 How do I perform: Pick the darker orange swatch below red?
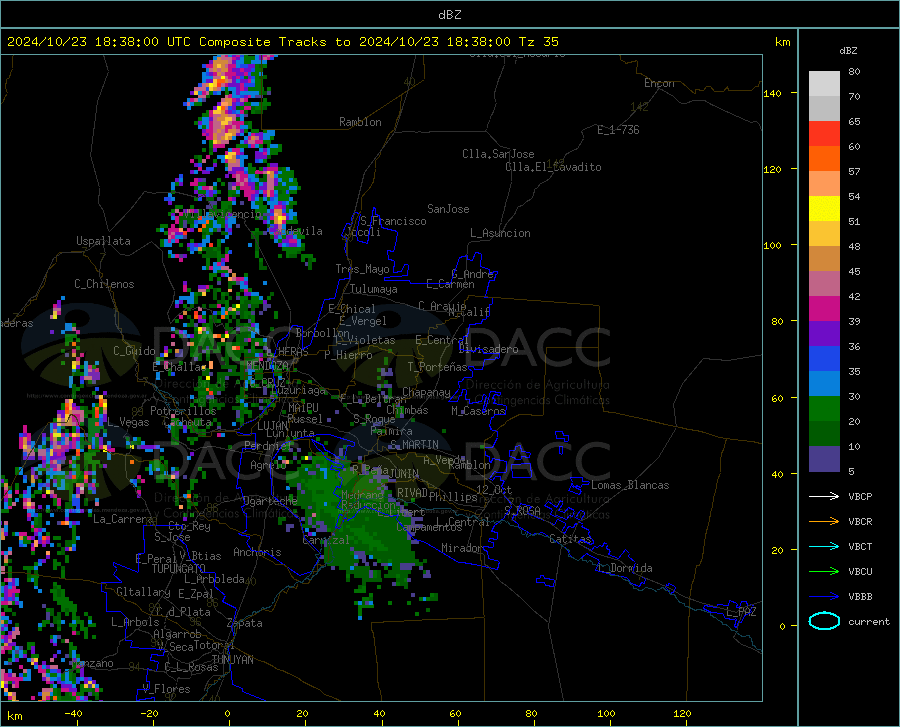coord(824,159)
